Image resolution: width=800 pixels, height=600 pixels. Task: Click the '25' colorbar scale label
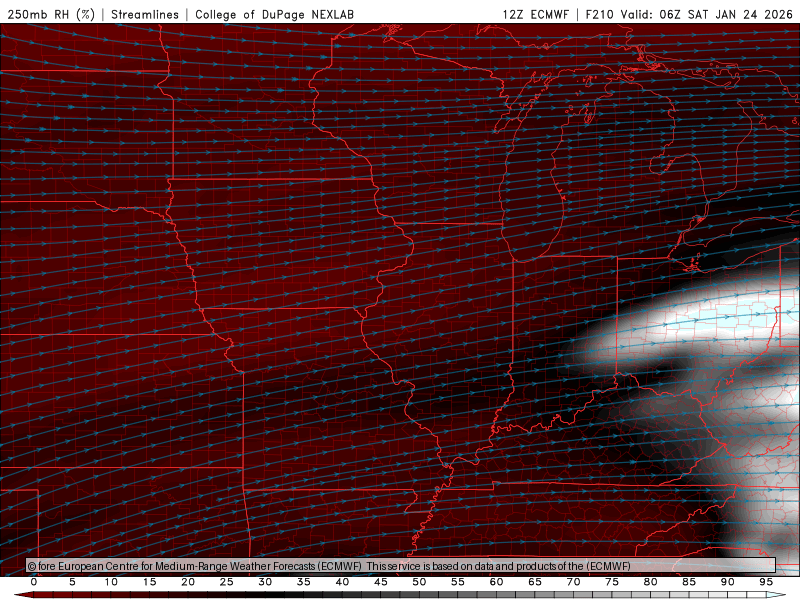coord(227,582)
